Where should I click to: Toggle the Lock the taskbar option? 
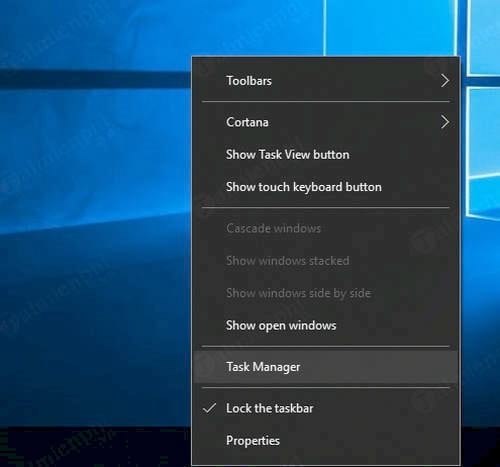[x=326, y=408]
